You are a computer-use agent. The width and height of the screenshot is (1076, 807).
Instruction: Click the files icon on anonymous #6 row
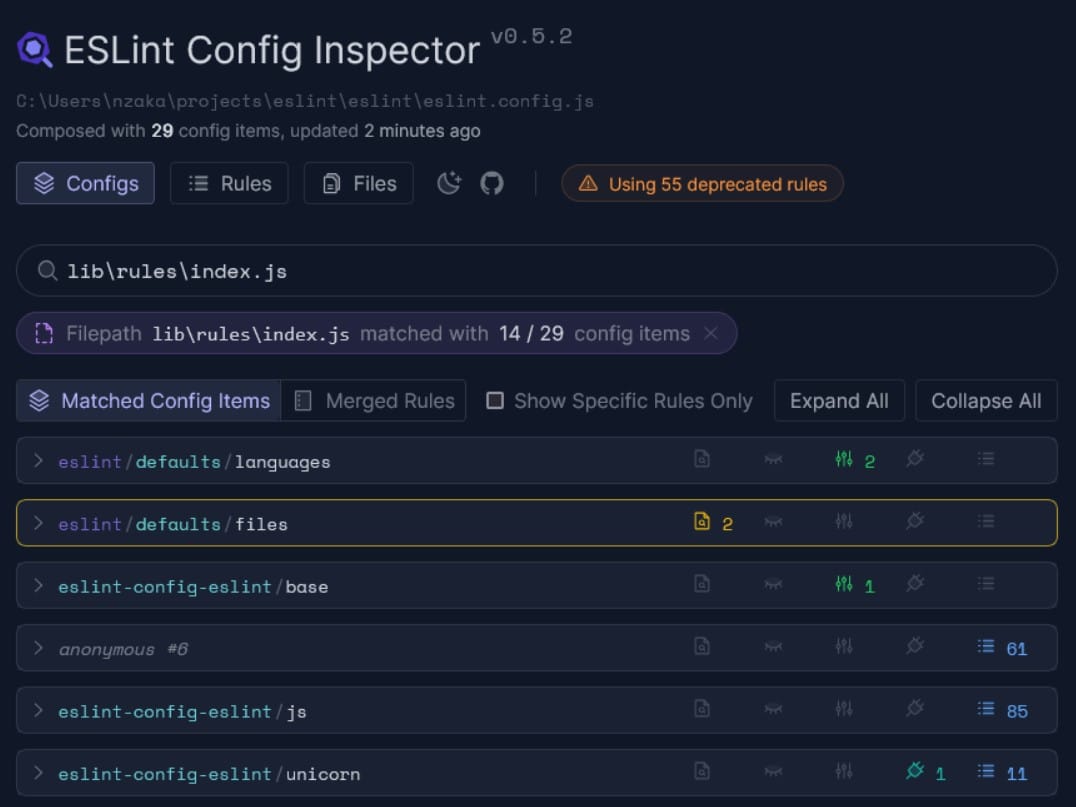[701, 646]
